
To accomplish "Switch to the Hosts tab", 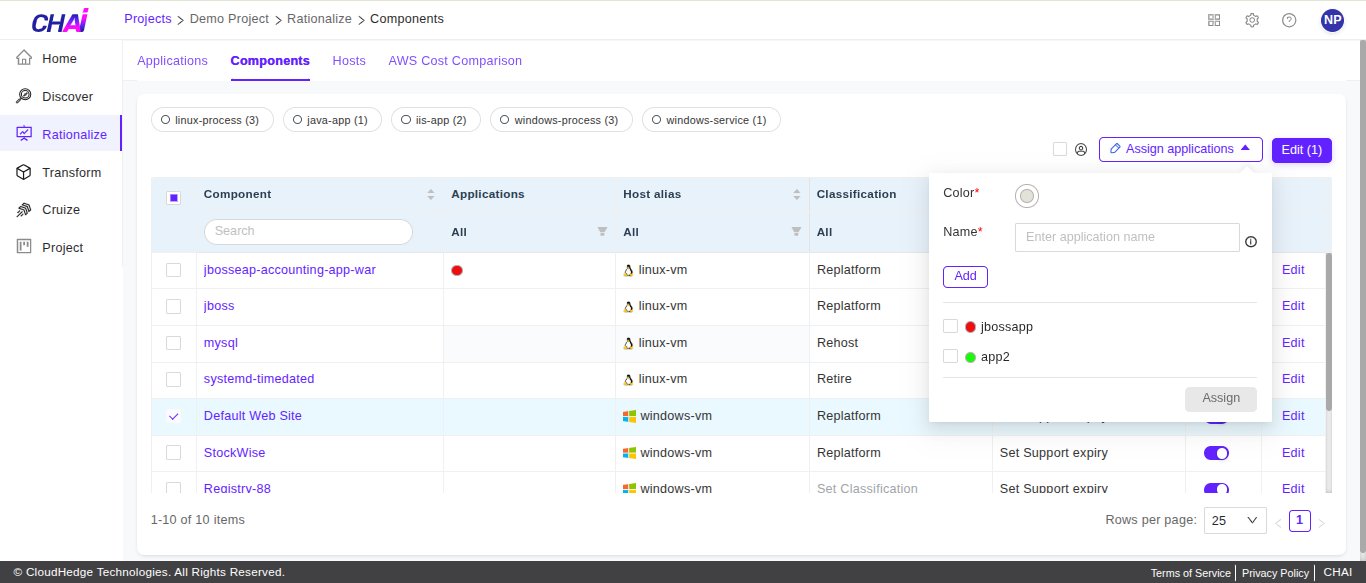I will click(x=349, y=61).
